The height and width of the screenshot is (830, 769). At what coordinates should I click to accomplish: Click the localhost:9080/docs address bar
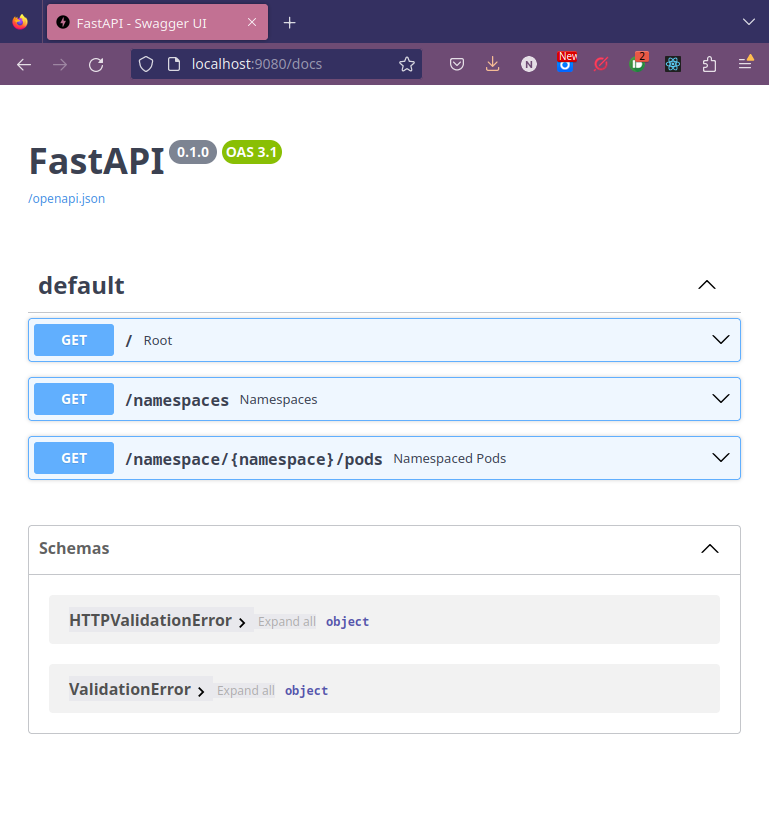276,64
